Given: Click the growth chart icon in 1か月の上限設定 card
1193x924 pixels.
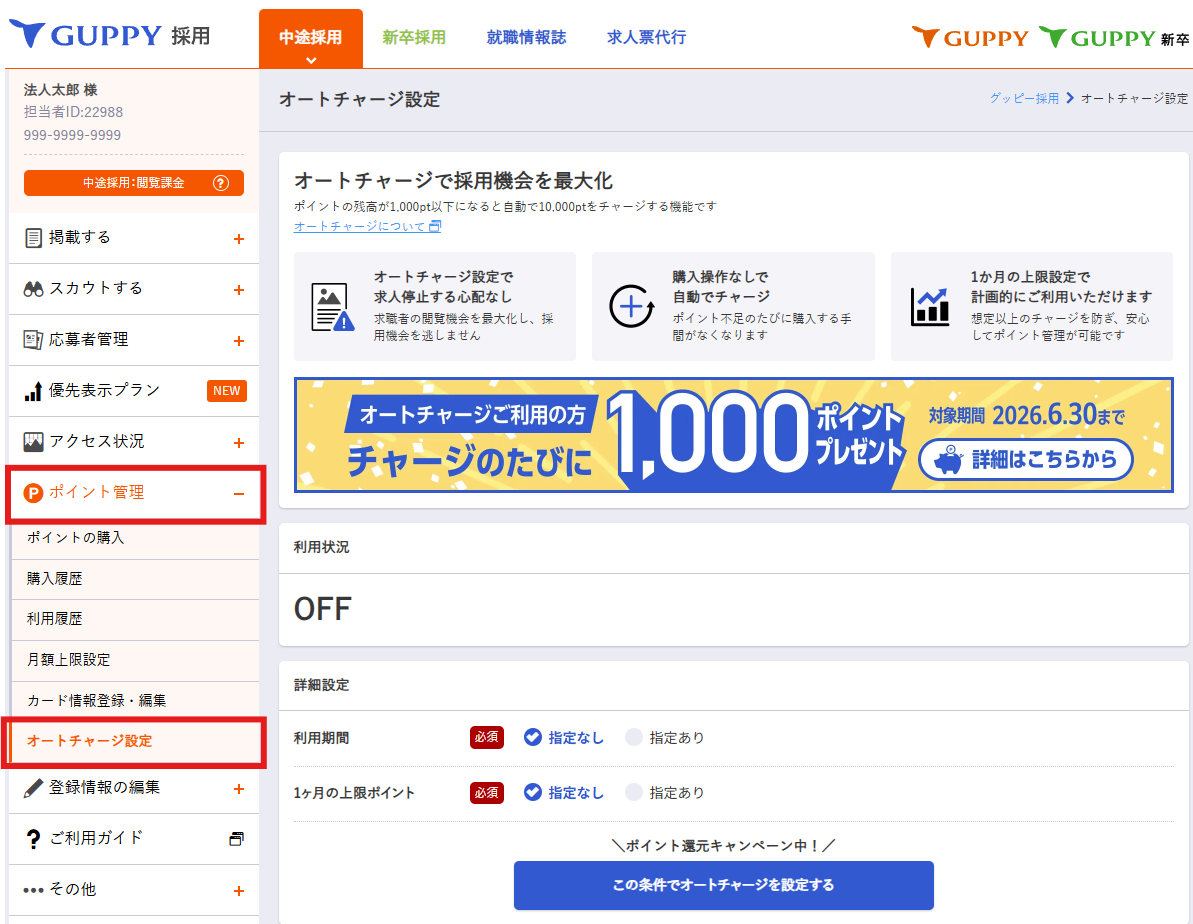Looking at the screenshot, I should tap(930, 307).
